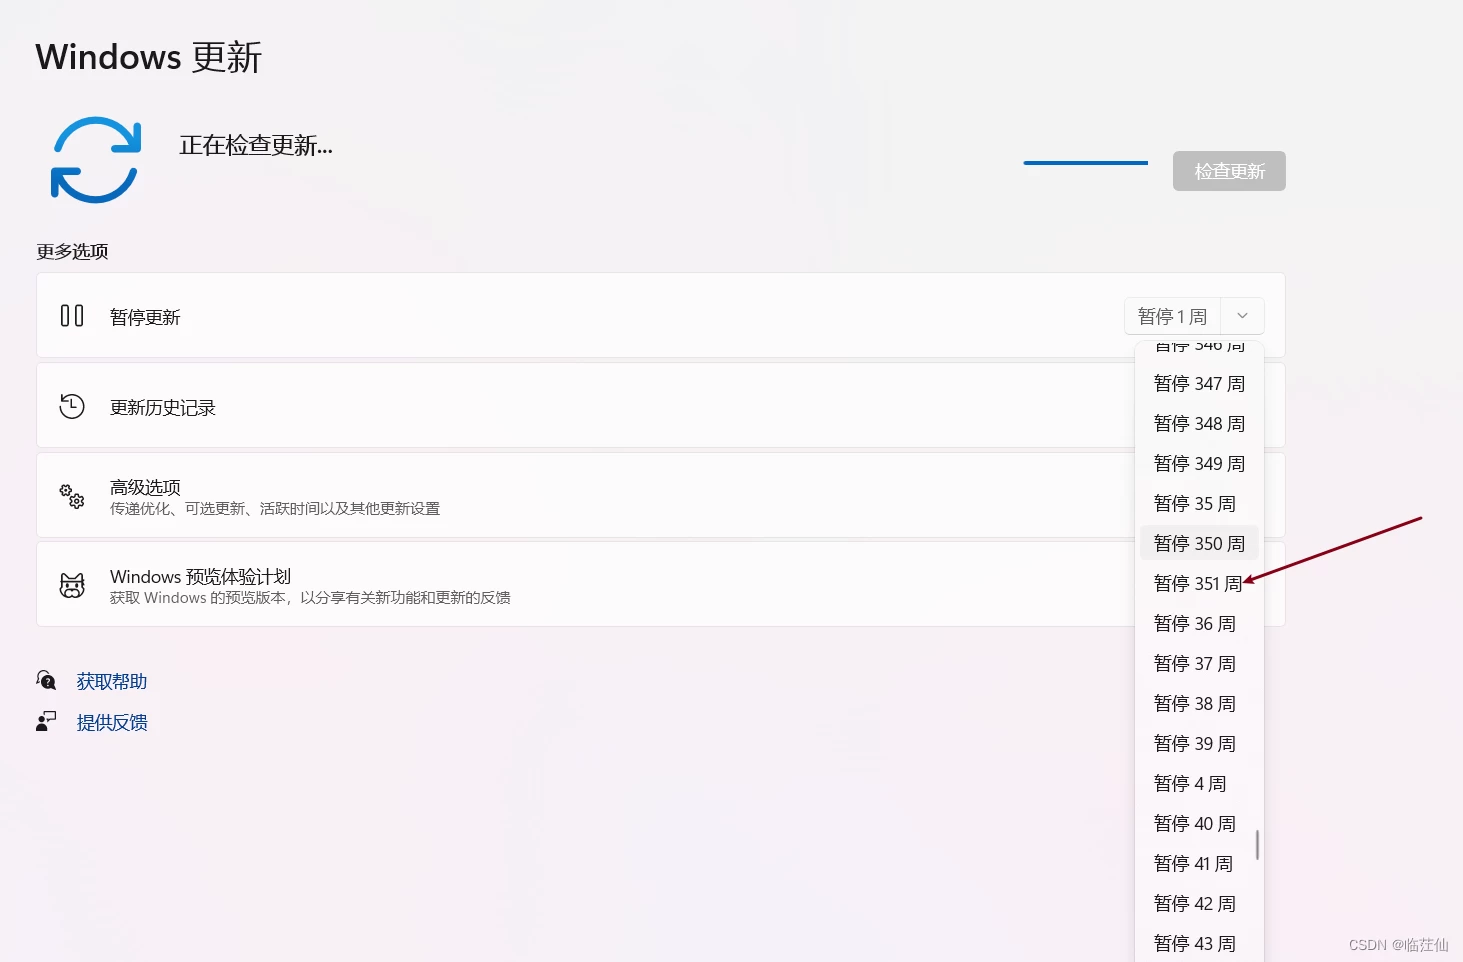Screen dimensions: 1463x962
Task: Choose 暂停 348 周 from the list
Action: [1199, 424]
